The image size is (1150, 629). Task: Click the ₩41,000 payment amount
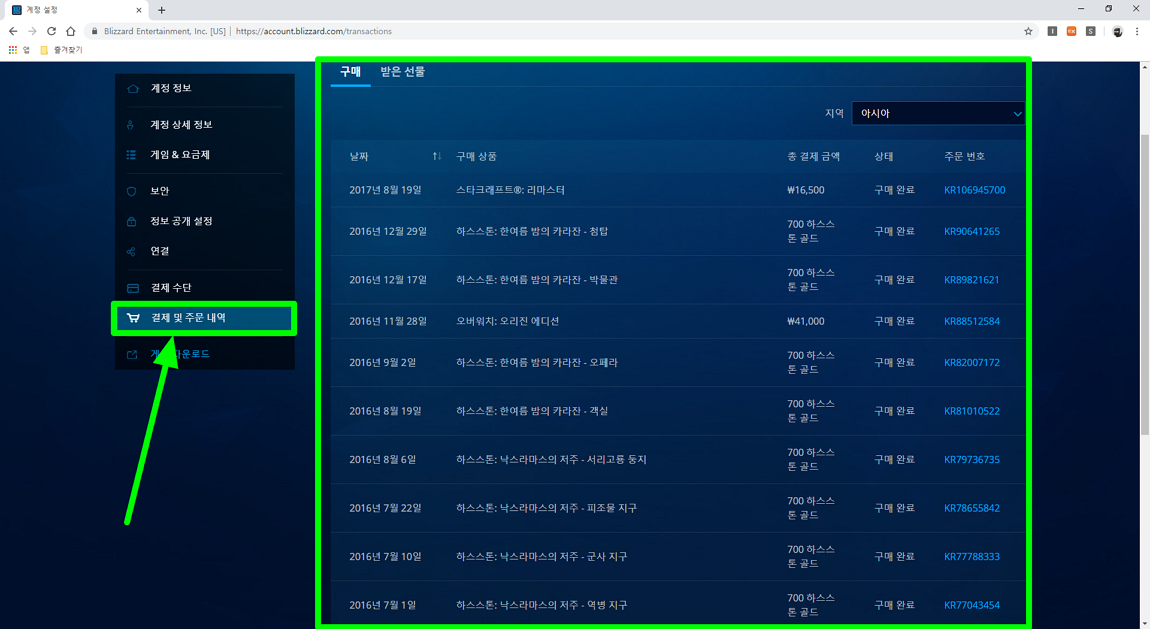click(x=805, y=321)
